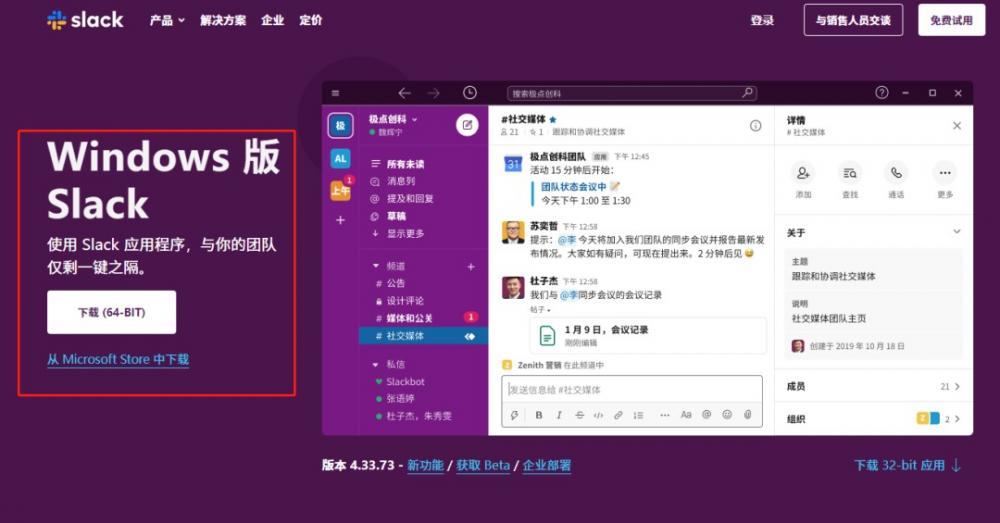Collapse the 私信 section
1000x523 pixels.
[376, 364]
